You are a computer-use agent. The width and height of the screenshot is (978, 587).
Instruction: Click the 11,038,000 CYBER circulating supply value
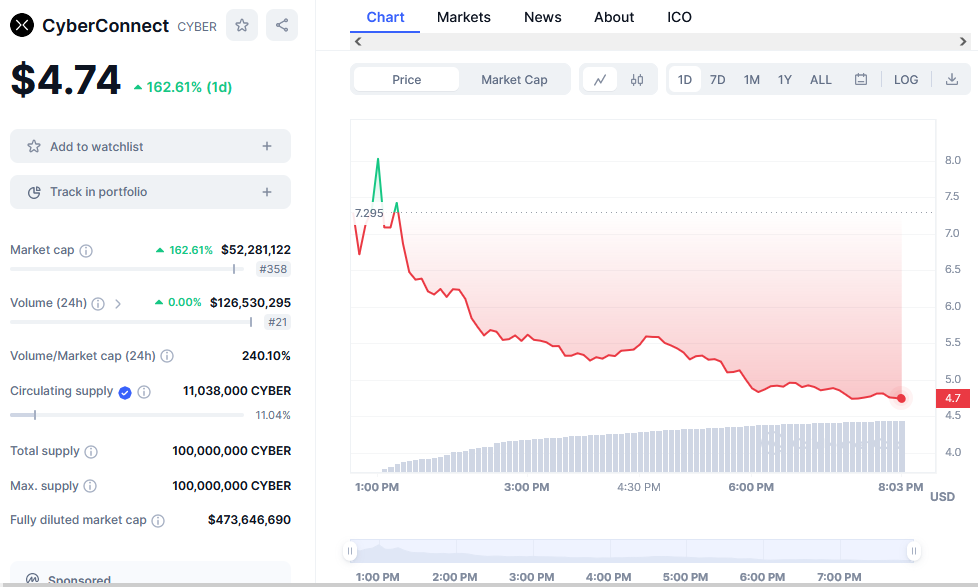[x=237, y=391]
